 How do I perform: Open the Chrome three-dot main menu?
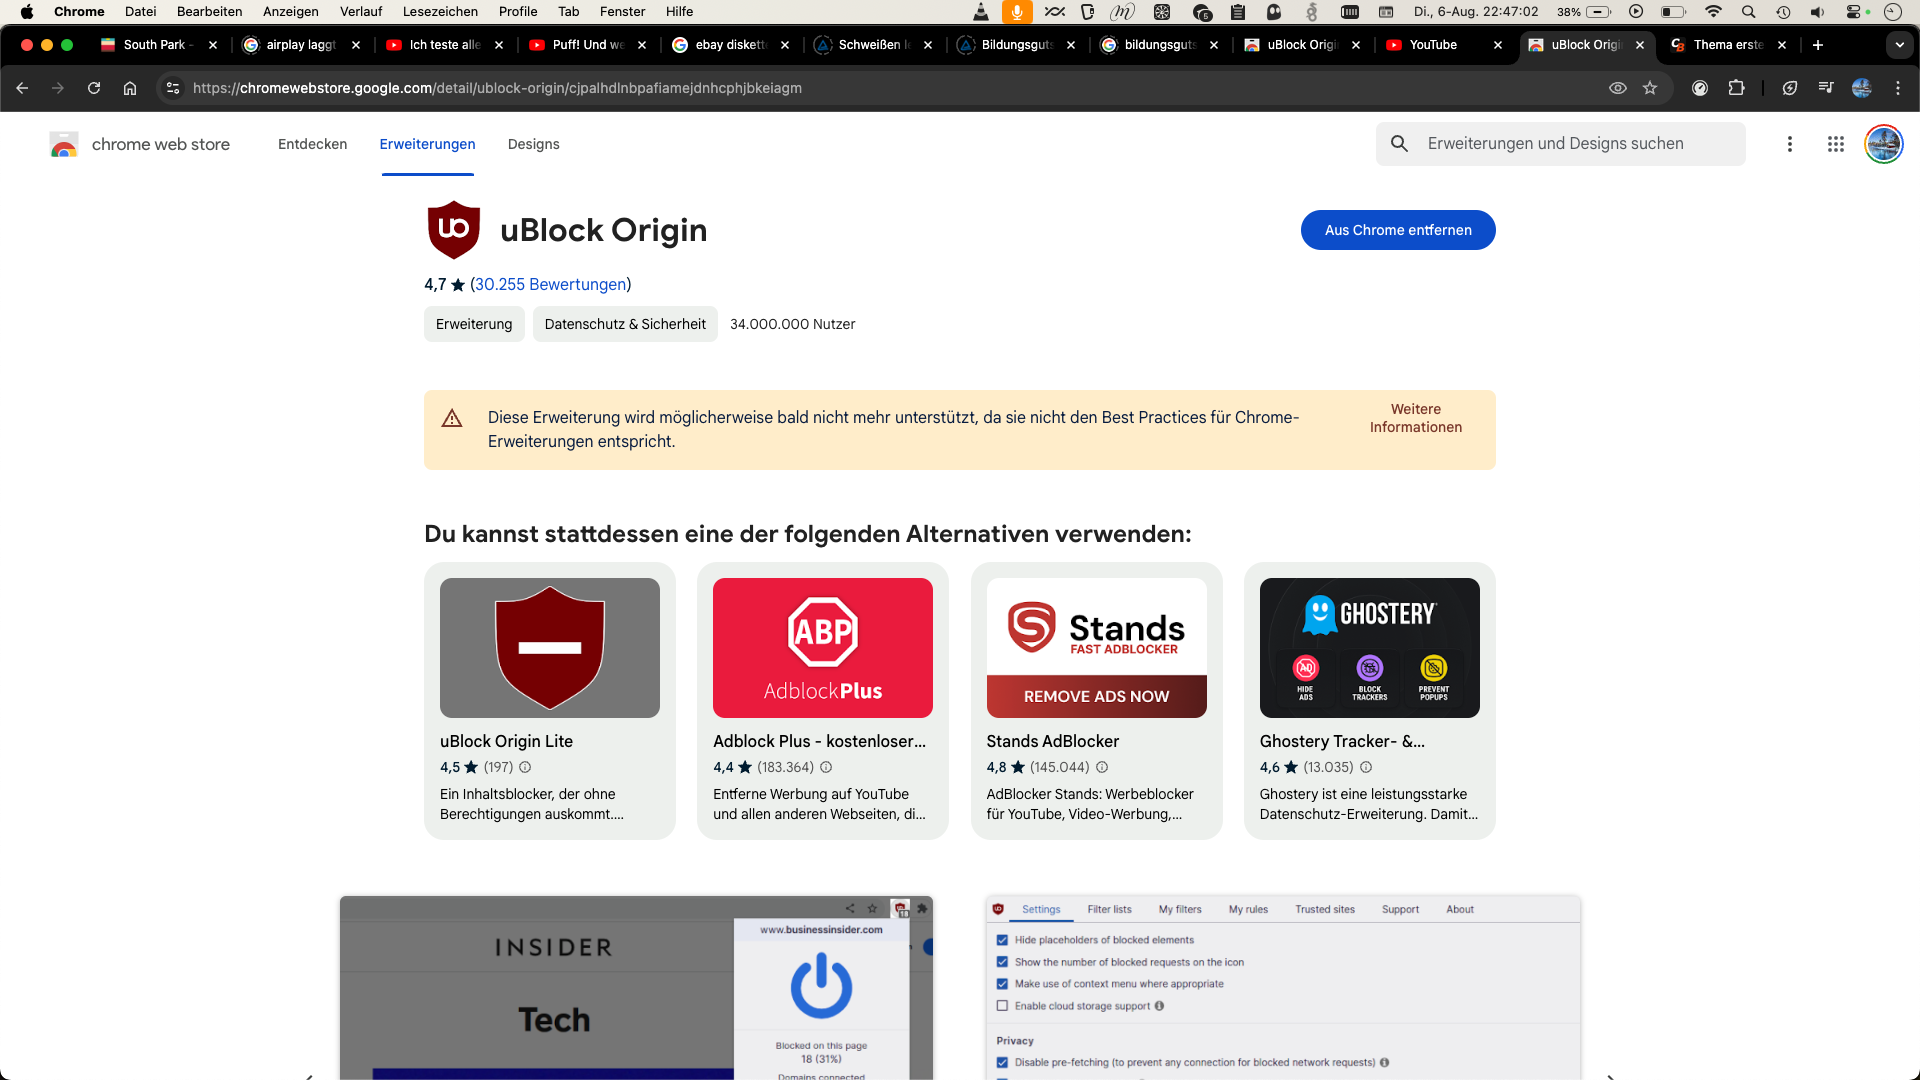pyautogui.click(x=1898, y=88)
